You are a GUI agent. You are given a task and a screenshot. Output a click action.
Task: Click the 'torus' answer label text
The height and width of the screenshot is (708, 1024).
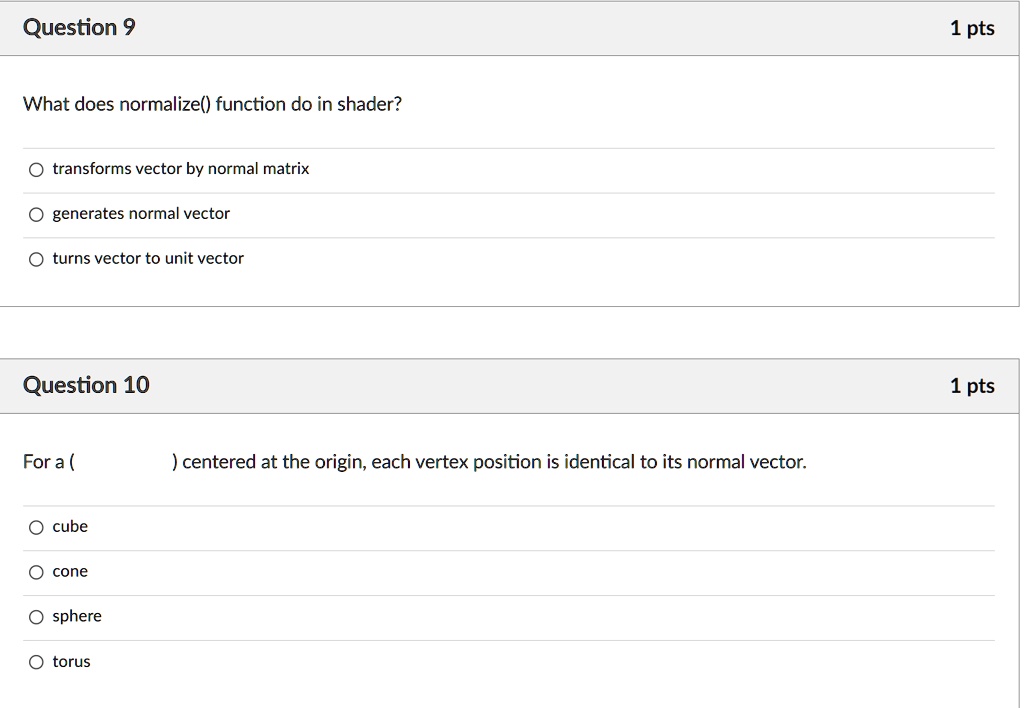click(x=71, y=661)
